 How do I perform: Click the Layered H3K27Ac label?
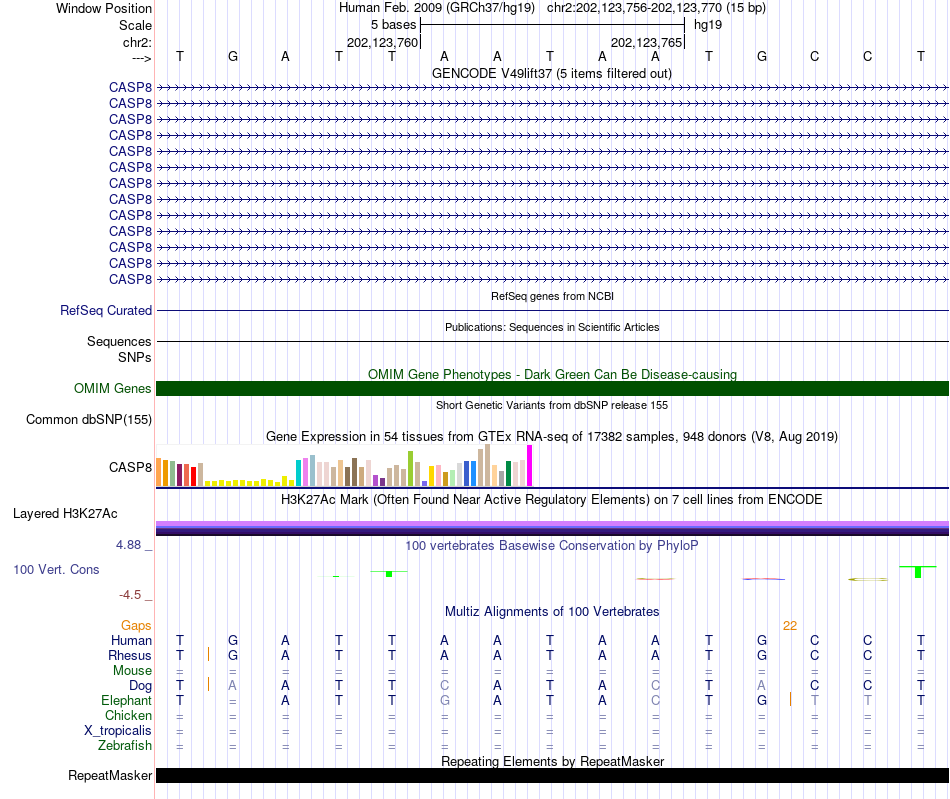click(65, 514)
